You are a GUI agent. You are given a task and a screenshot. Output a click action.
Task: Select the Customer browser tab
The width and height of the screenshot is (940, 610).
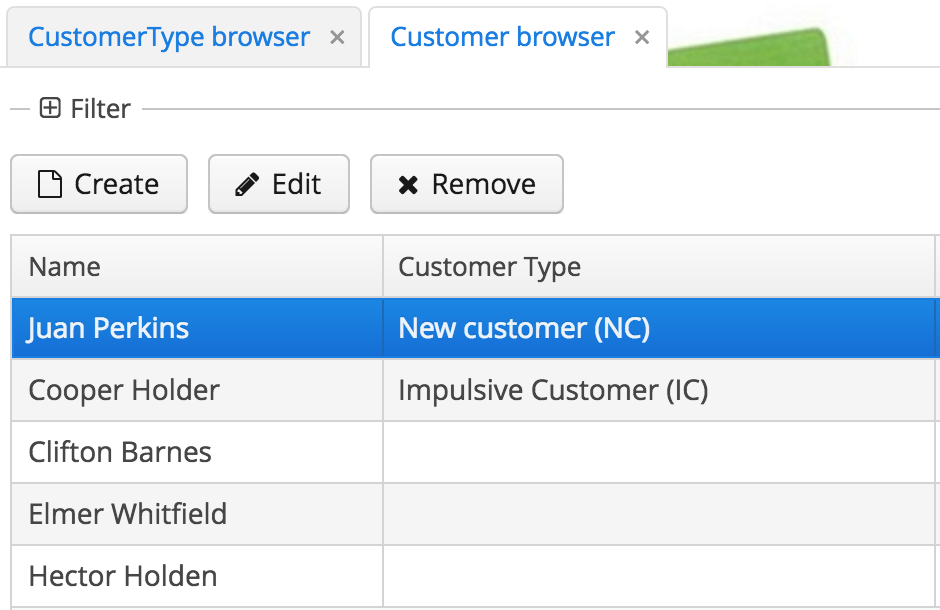(x=502, y=37)
